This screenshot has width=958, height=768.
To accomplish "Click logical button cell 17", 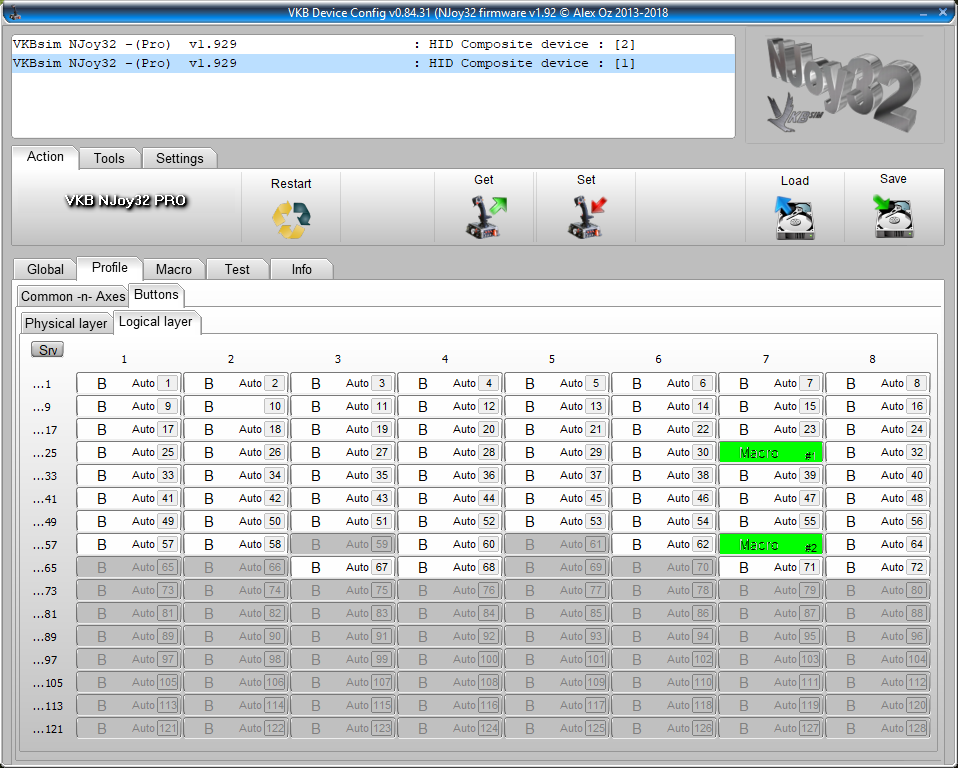I will click(x=129, y=430).
